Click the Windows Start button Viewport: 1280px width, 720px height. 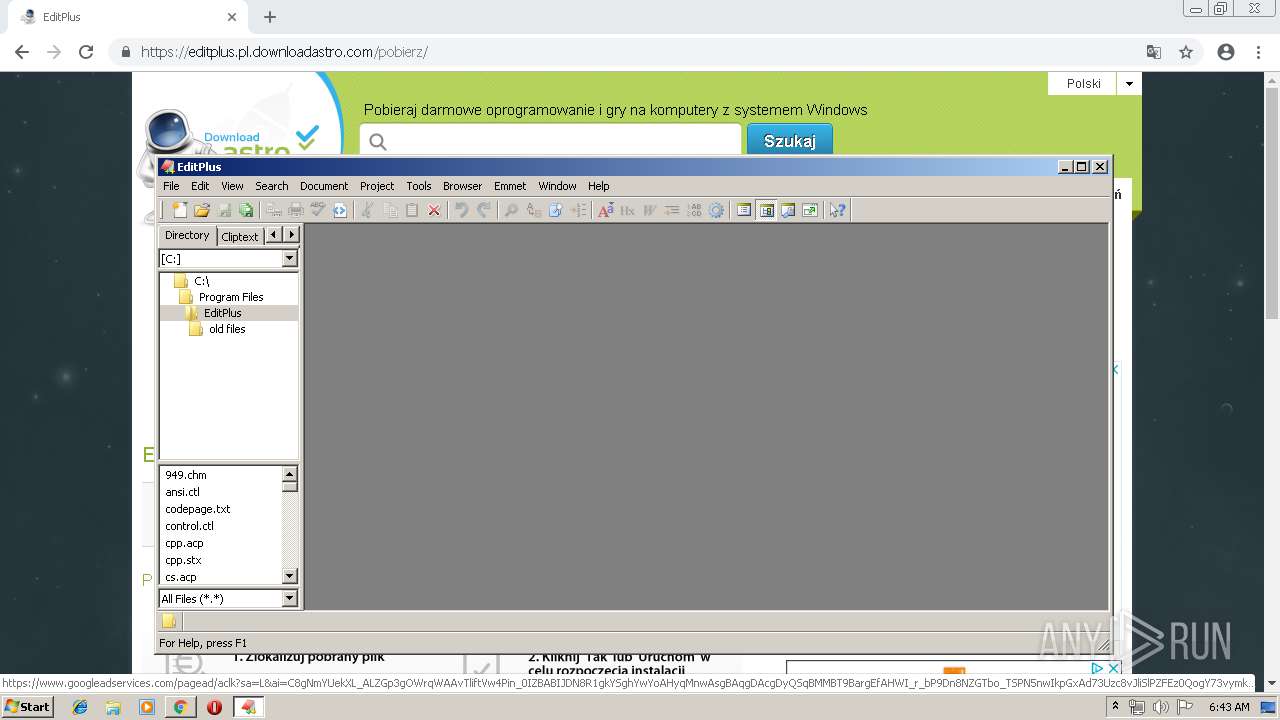[28, 707]
